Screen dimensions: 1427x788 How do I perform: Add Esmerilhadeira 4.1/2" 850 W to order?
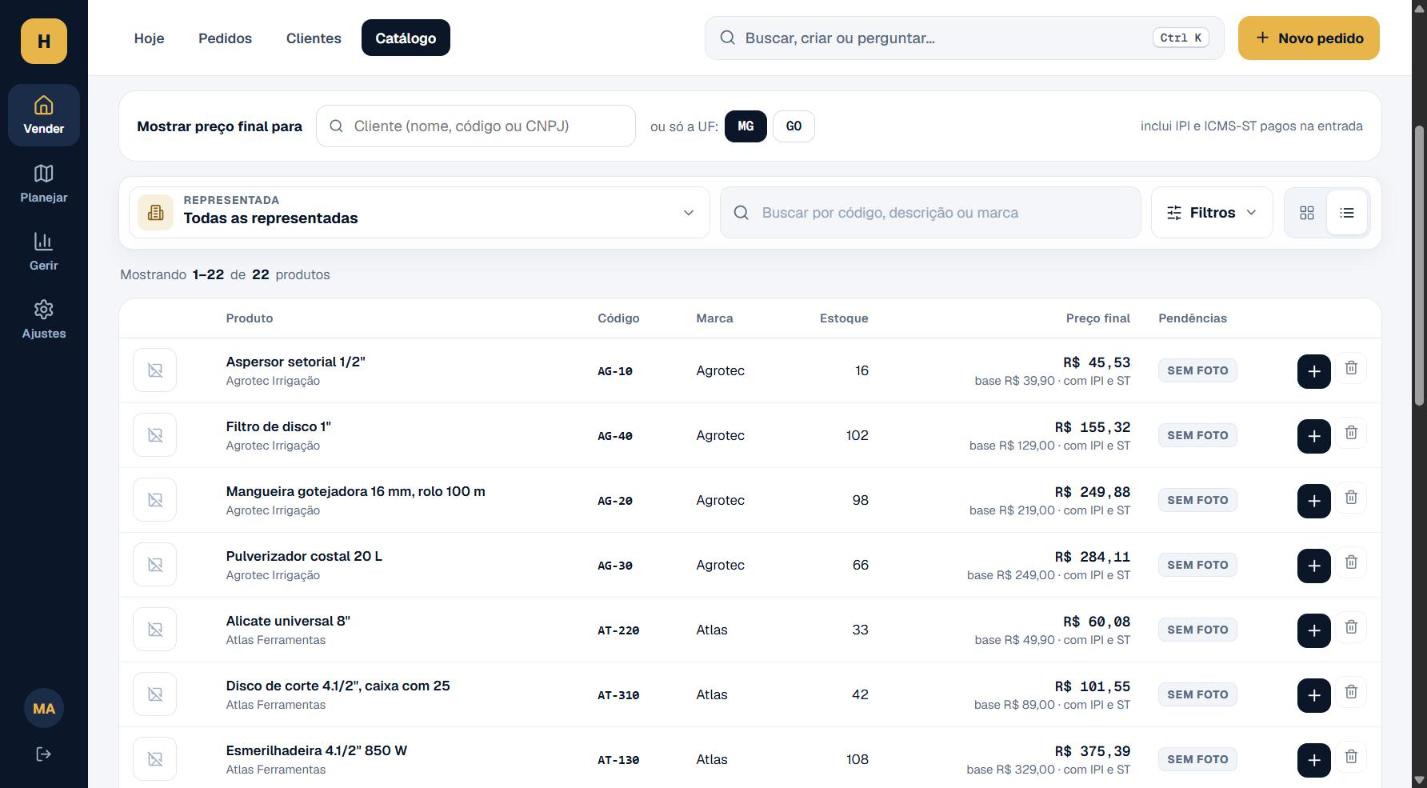[1314, 760]
